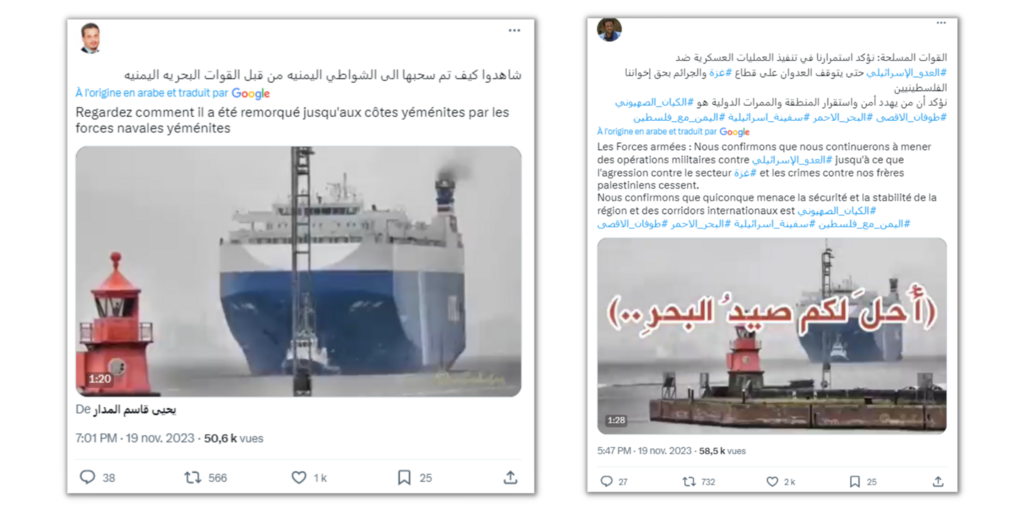Share the left tweet via upload icon

[511, 477]
